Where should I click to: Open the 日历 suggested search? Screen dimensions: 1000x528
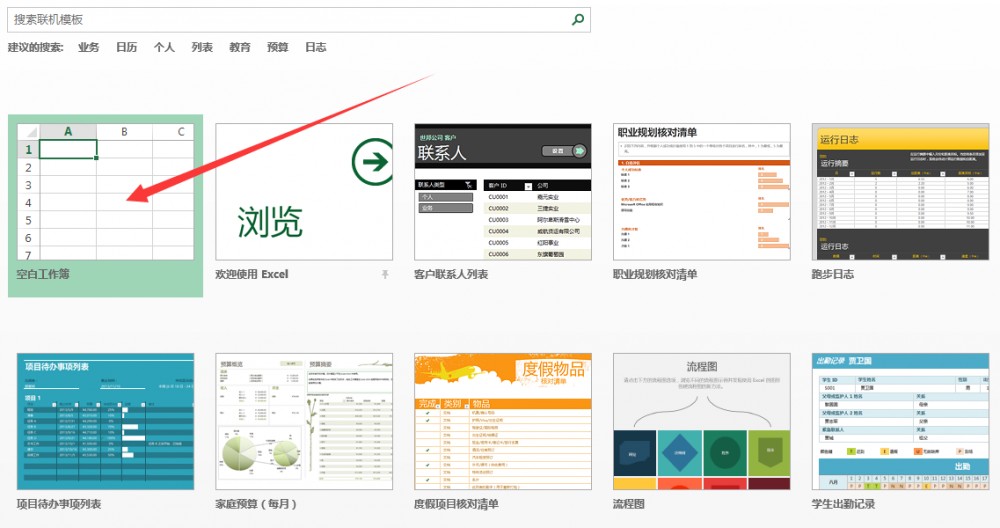(x=126, y=47)
